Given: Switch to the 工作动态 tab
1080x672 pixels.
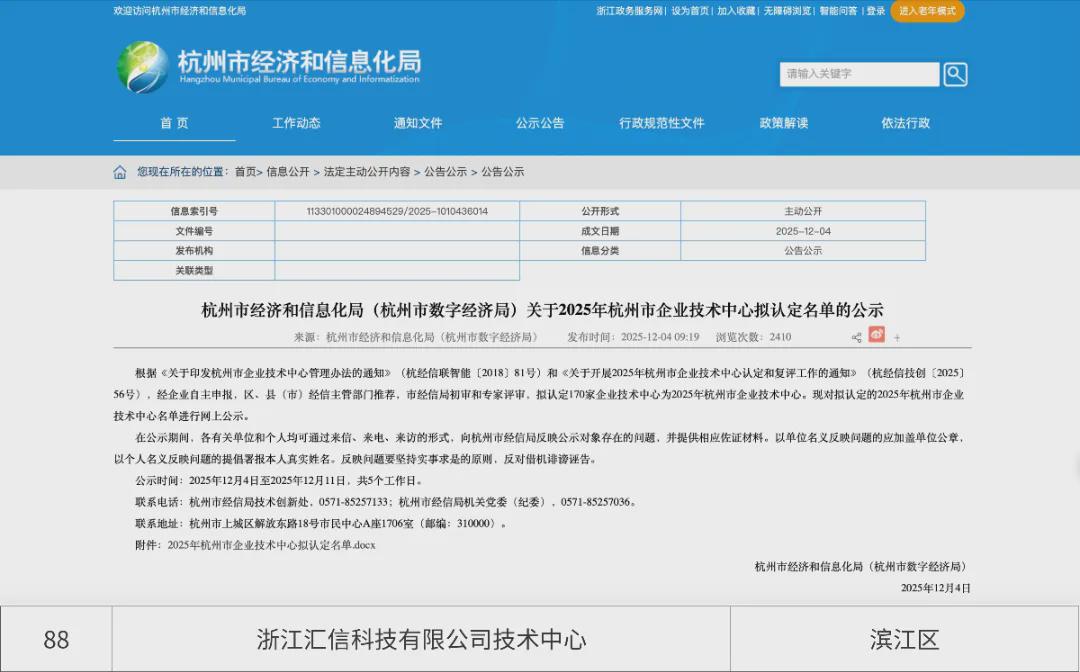Looking at the screenshot, I should click(x=296, y=123).
